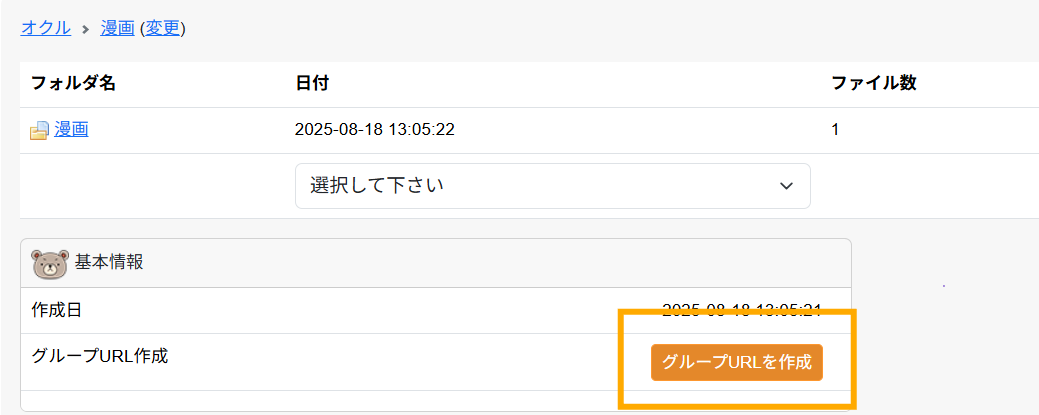The height and width of the screenshot is (415, 1039).
Task: Select the フォルダ名 column header
Action: point(74,84)
